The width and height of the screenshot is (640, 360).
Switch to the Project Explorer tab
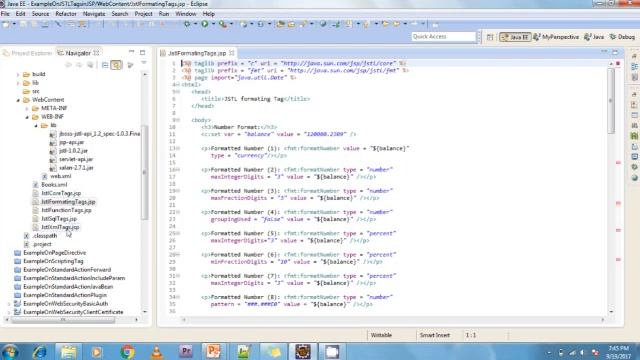coord(28,53)
